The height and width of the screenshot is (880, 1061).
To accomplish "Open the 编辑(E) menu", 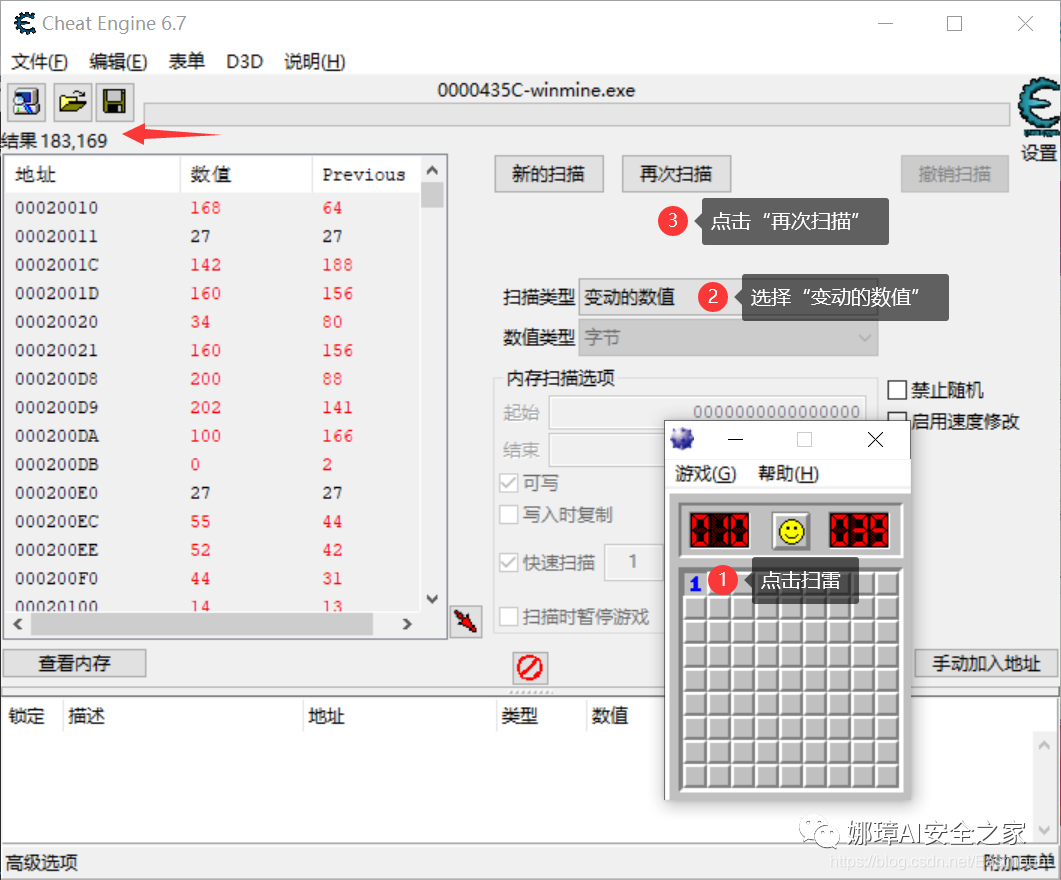I will click(118, 62).
